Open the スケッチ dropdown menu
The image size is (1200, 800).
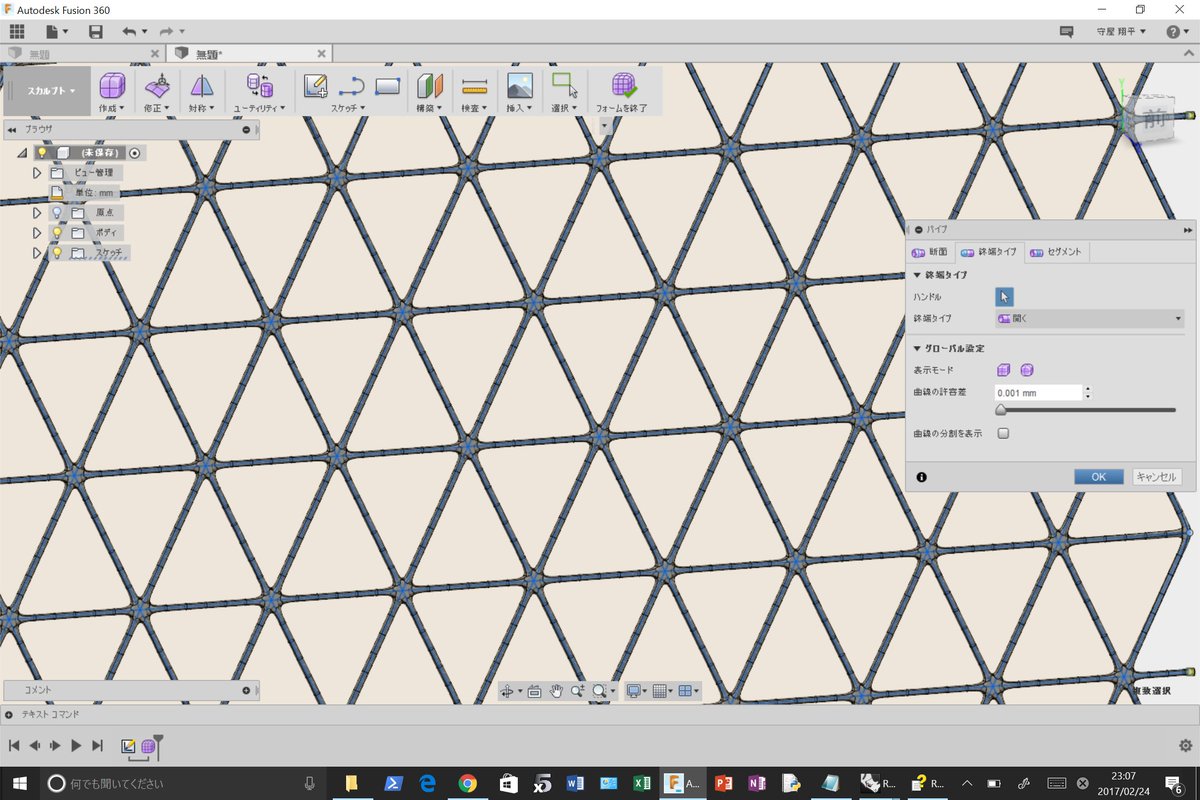348,107
